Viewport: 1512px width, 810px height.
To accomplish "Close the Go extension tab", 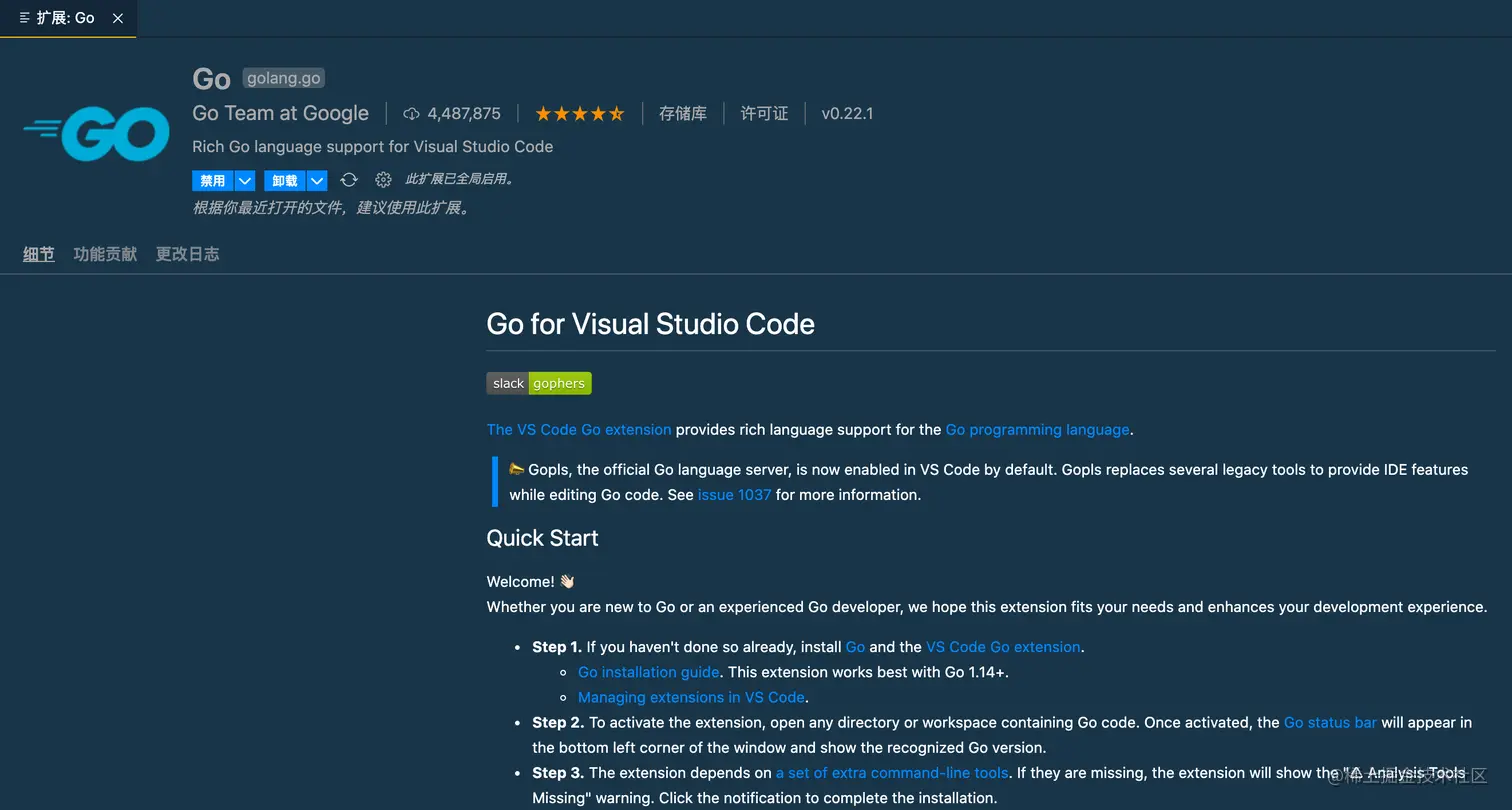I will (x=118, y=18).
